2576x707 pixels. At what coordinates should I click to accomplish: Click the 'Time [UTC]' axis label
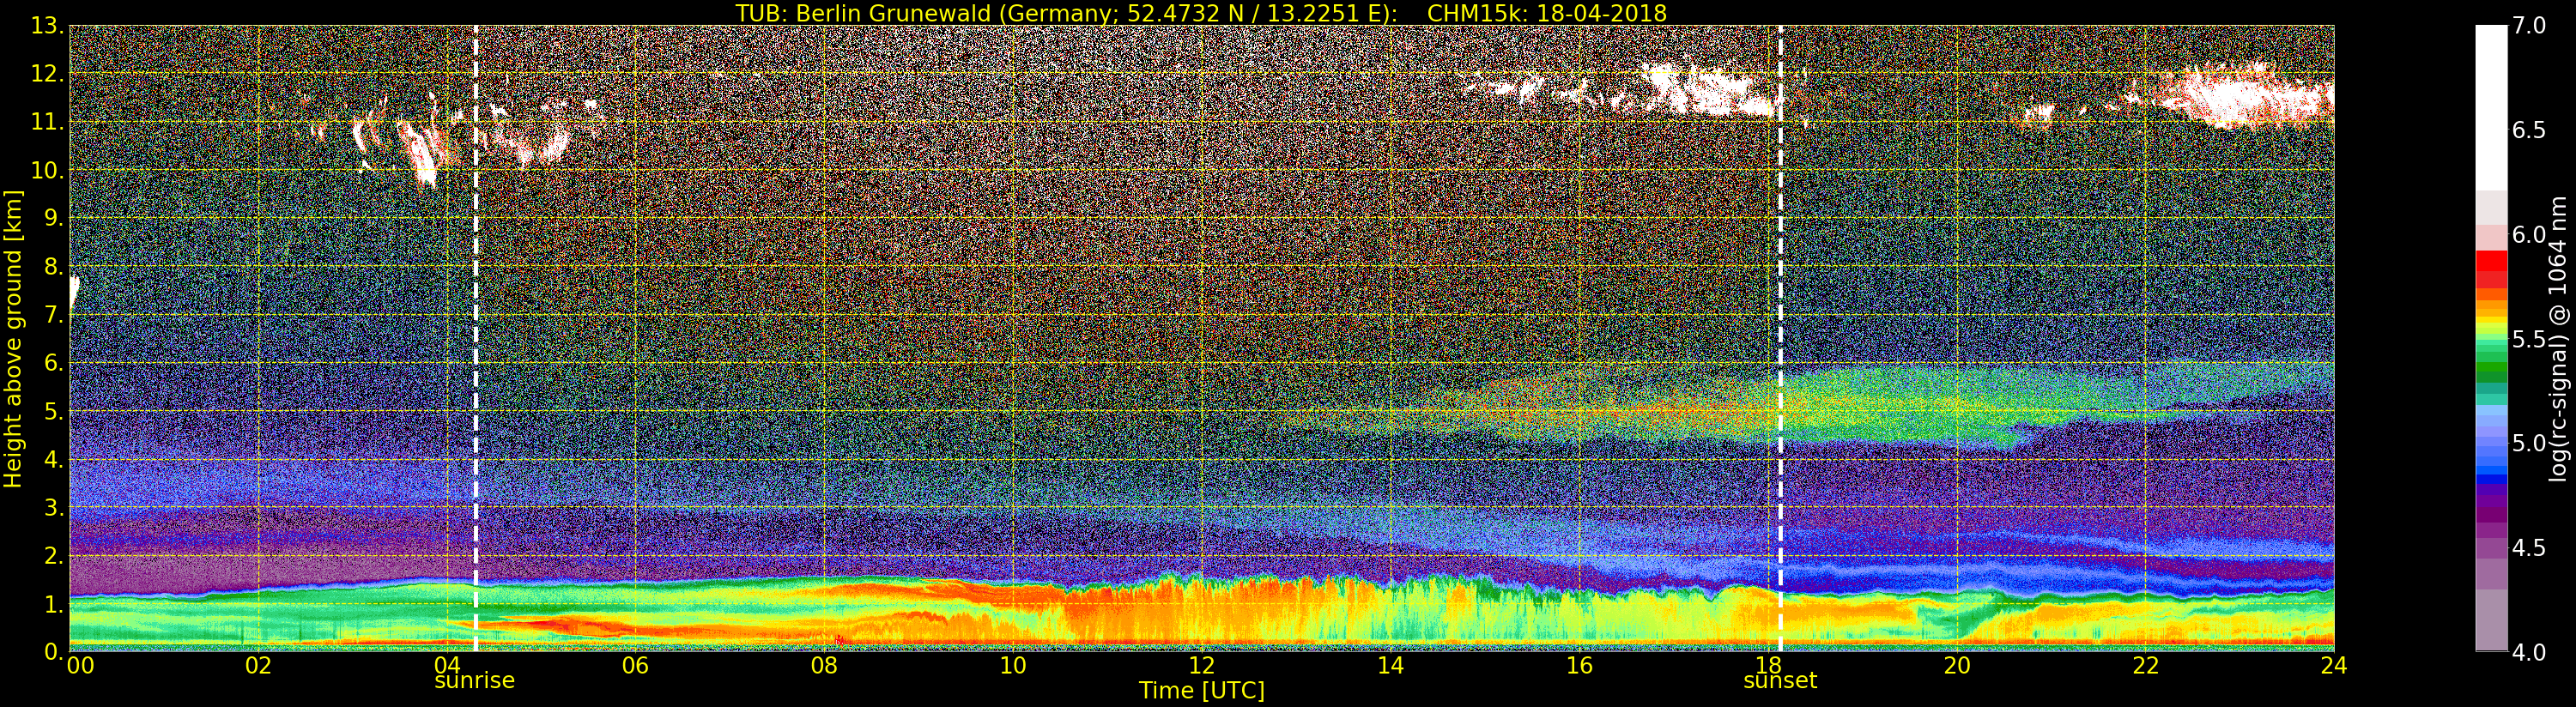[x=1202, y=690]
